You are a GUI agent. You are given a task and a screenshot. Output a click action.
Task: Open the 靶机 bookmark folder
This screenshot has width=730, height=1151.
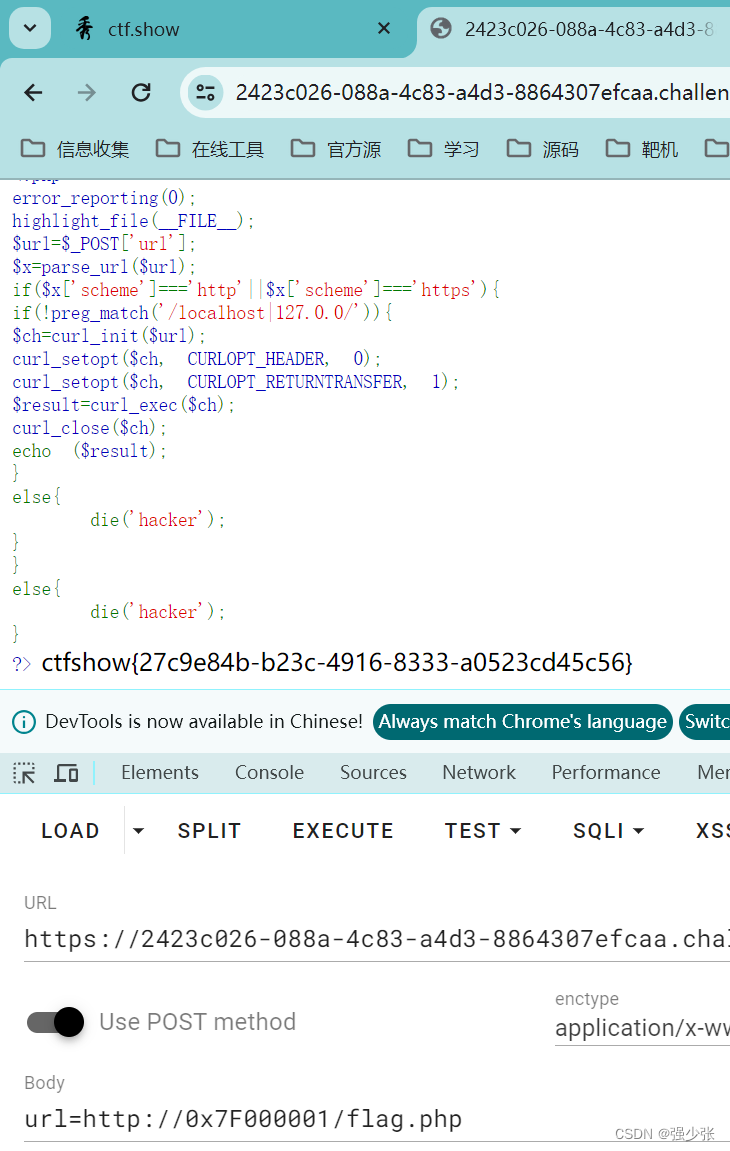pyautogui.click(x=641, y=150)
